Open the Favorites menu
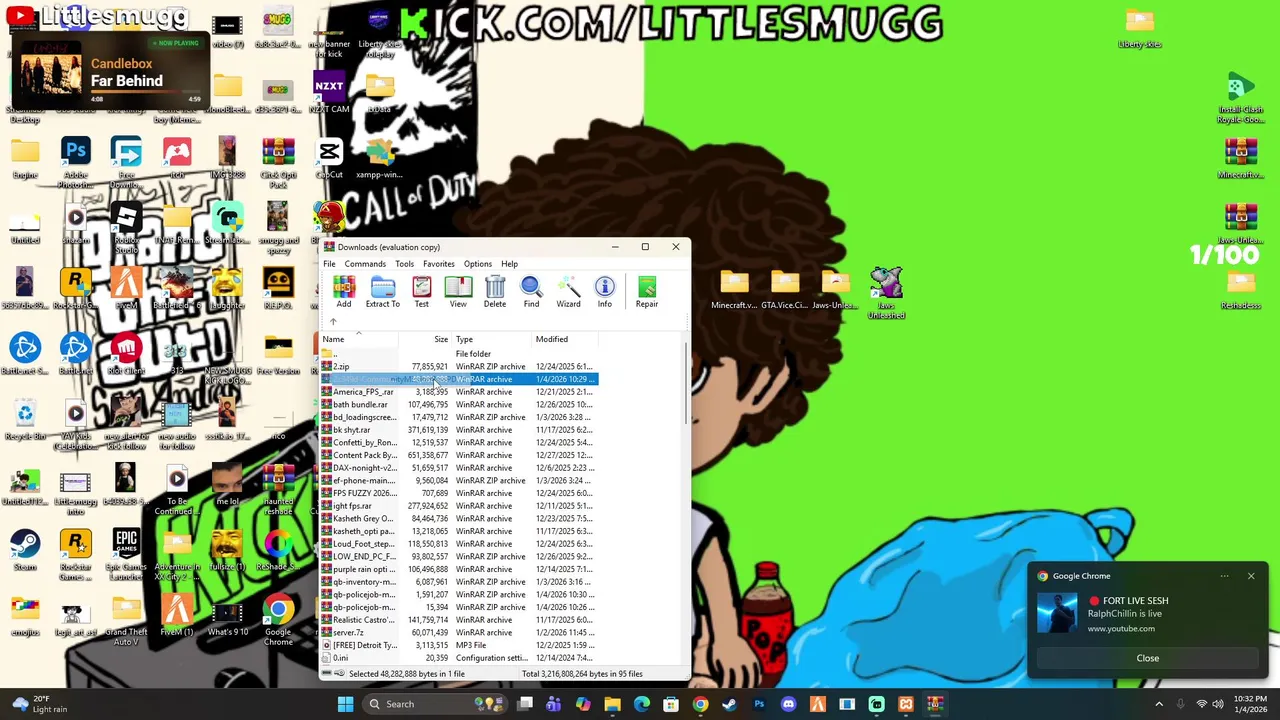Viewport: 1280px width, 720px height. [438, 264]
